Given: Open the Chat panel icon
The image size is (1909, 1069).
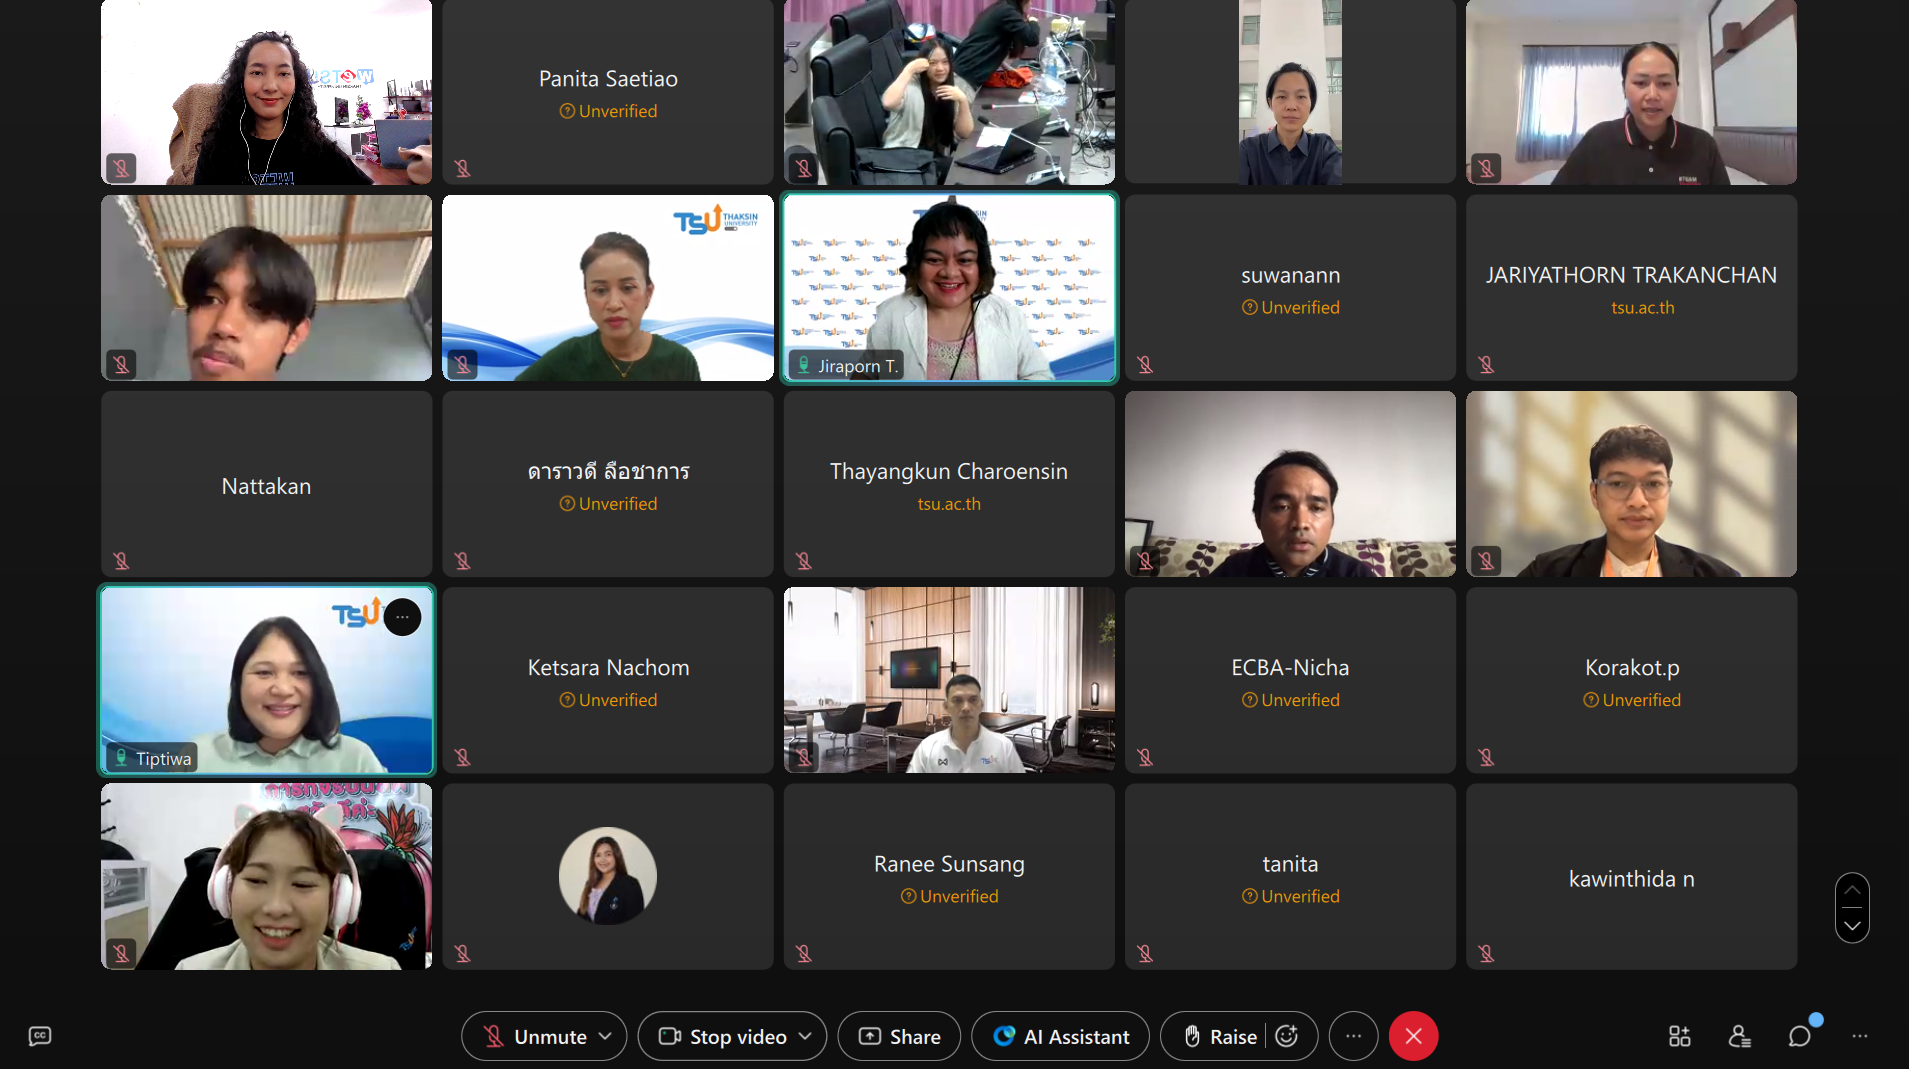Looking at the screenshot, I should (1800, 1036).
